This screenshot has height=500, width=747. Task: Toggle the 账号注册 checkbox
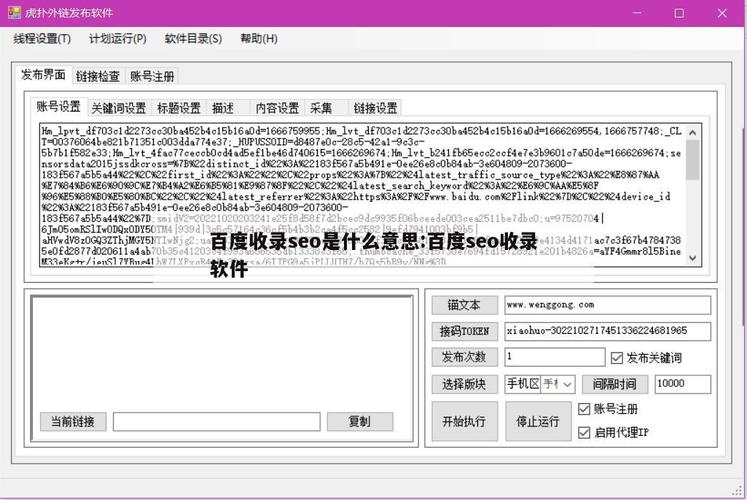(584, 409)
